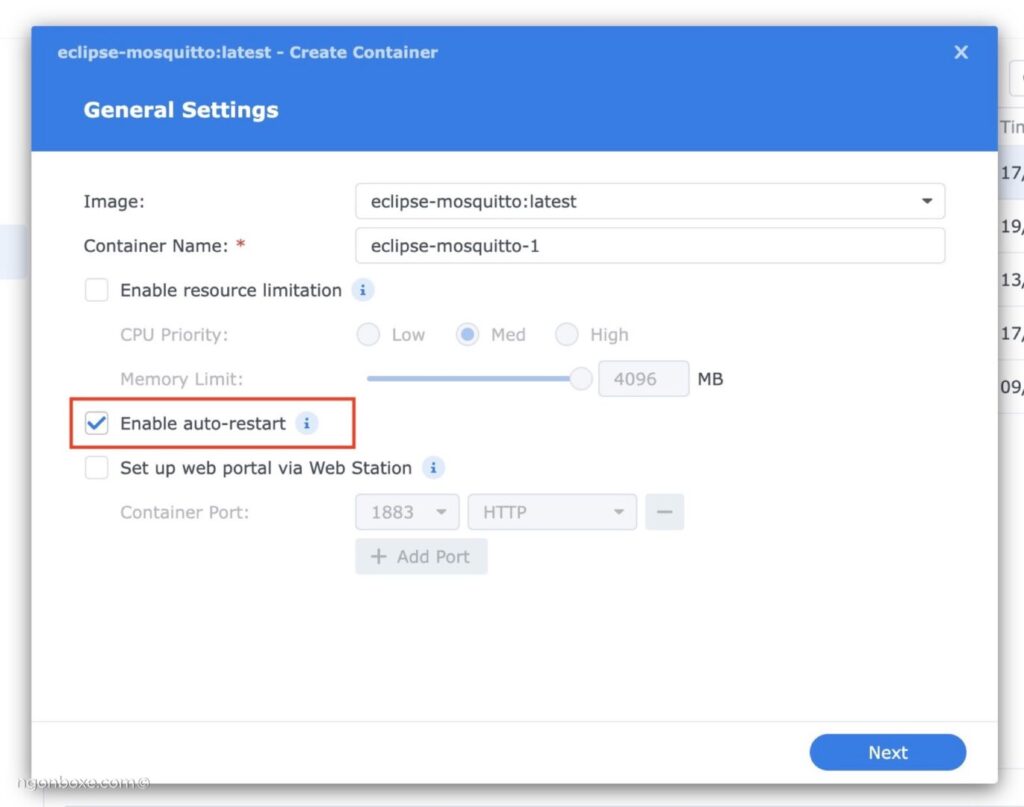Viewport: 1024px width, 807px height.
Task: Enable resource limitation checkbox
Action: point(97,290)
